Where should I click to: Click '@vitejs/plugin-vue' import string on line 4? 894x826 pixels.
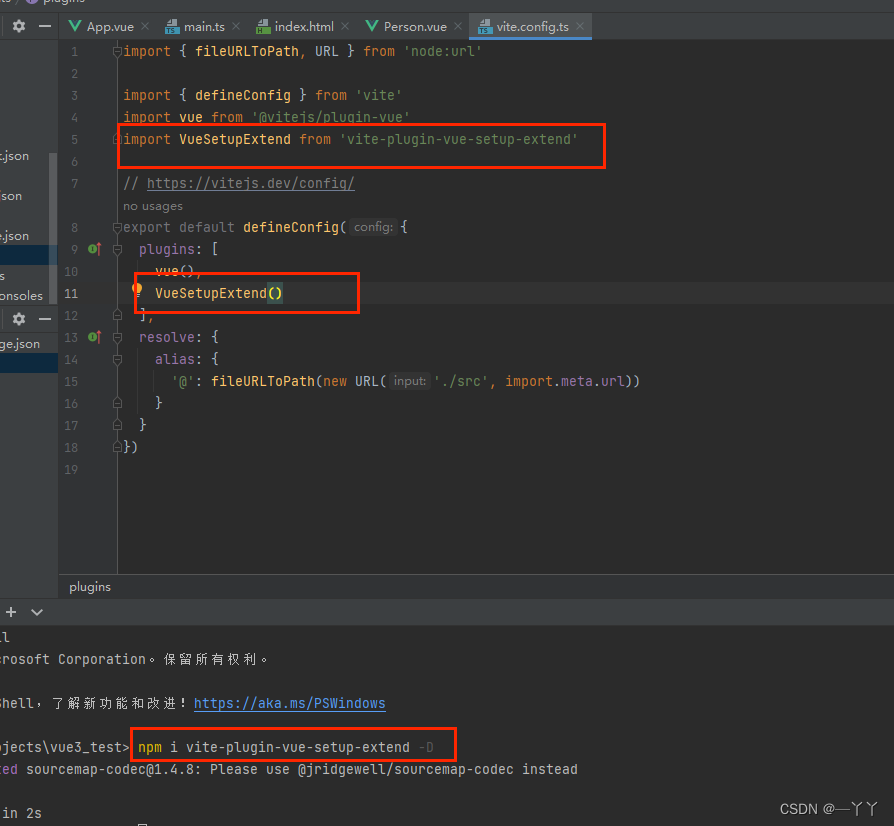pyautogui.click(x=331, y=117)
